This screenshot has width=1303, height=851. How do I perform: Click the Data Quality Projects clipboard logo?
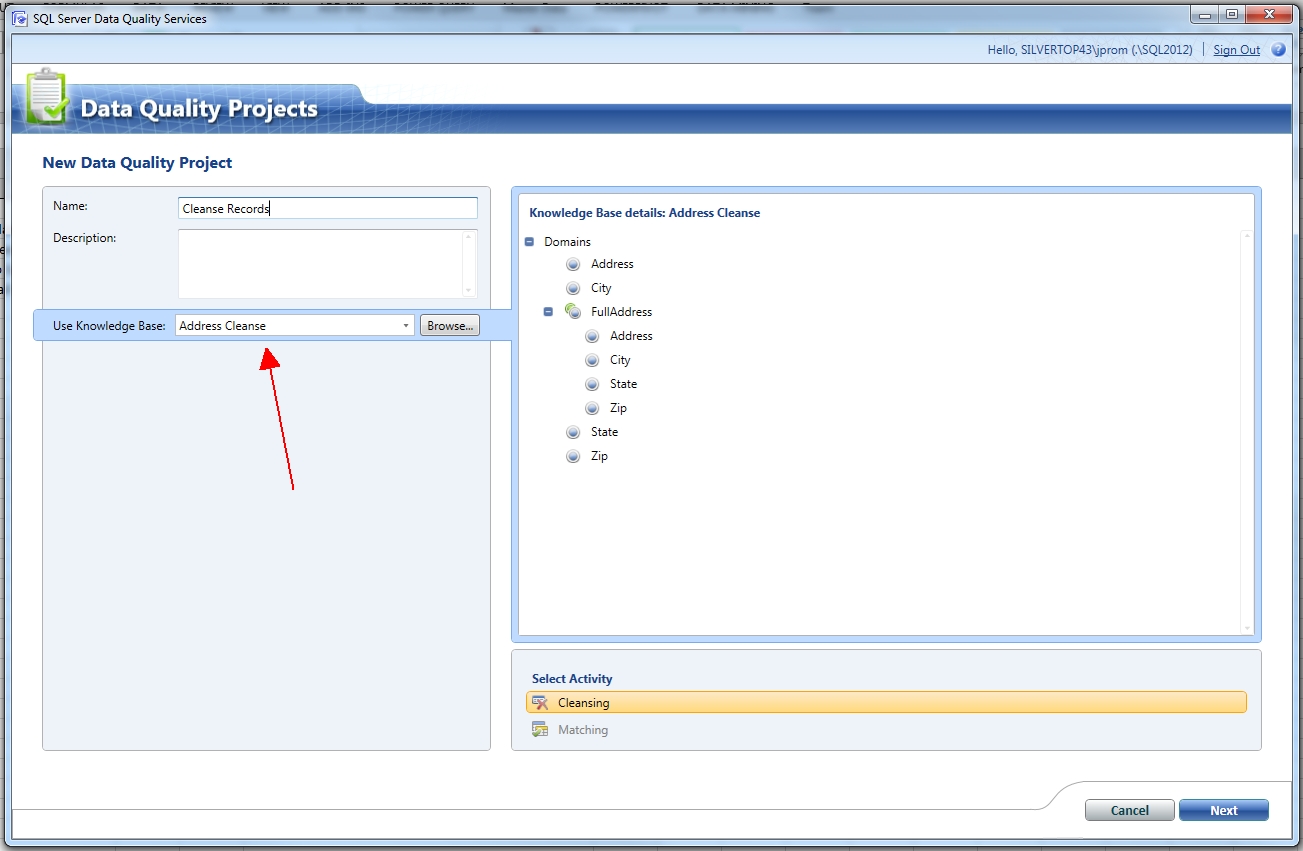(46, 99)
